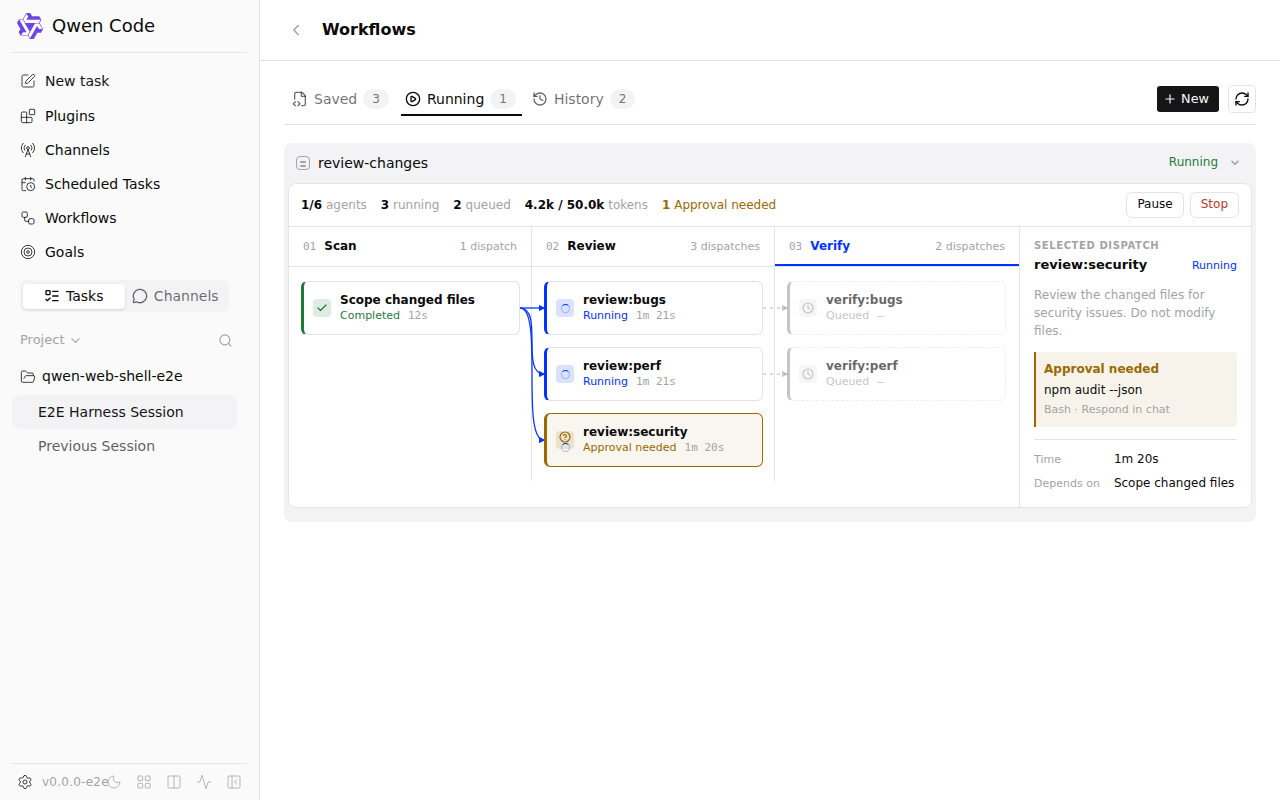
Task: Click the Scheduled Tasks calendar icon
Action: tap(28, 184)
